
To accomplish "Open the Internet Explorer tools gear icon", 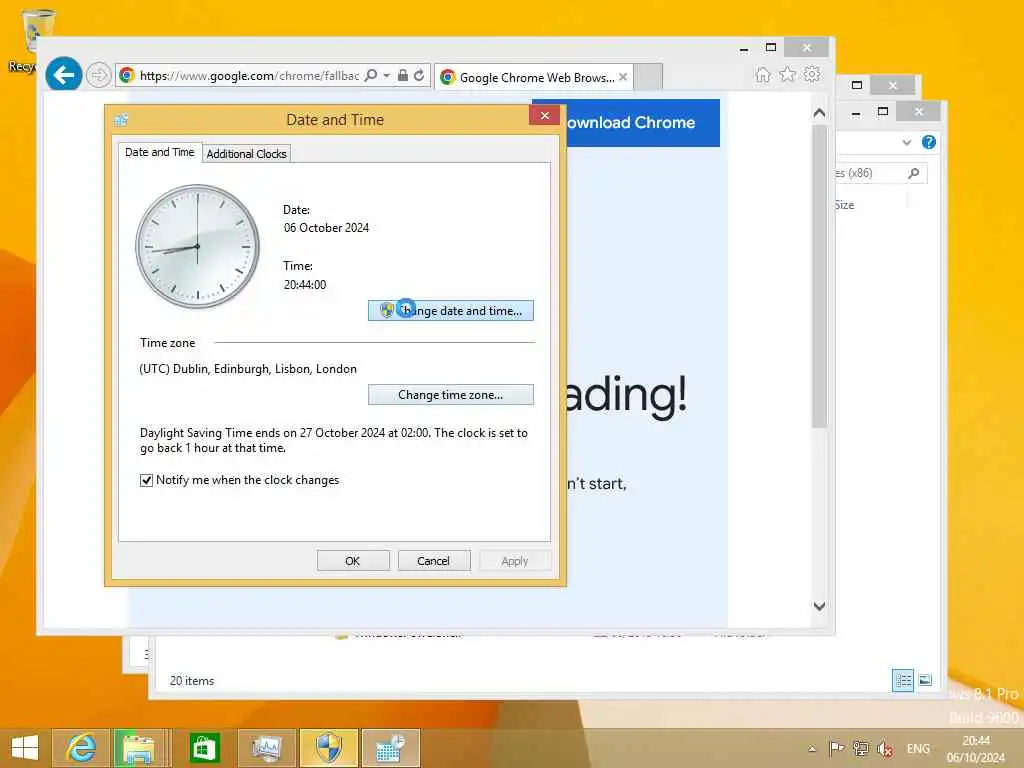I will tap(812, 74).
